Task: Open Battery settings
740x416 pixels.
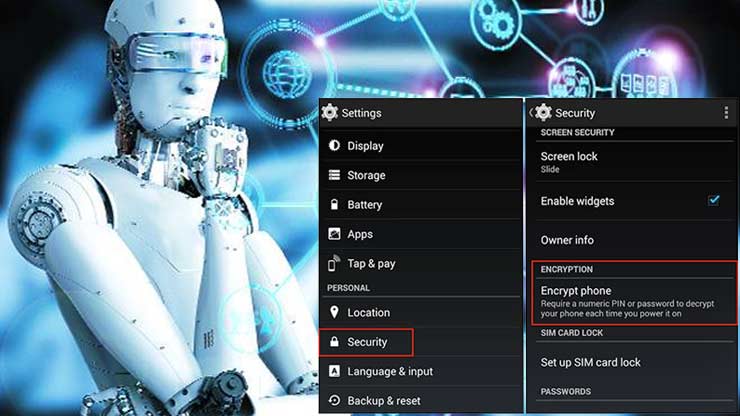Action: [x=421, y=204]
